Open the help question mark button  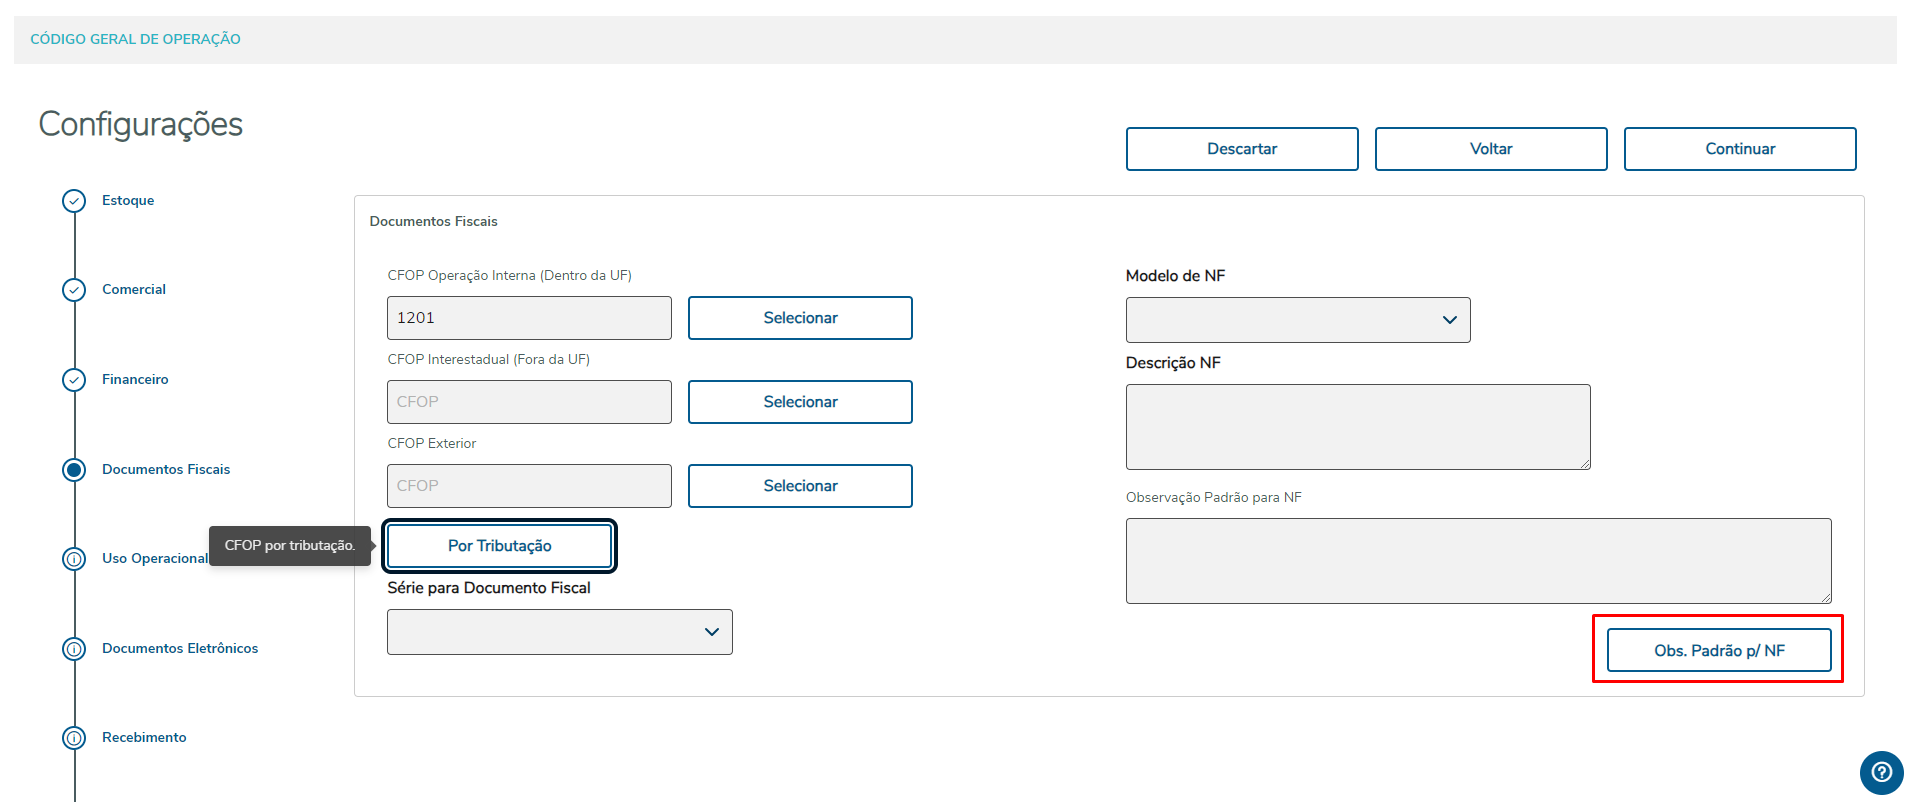click(1881, 772)
